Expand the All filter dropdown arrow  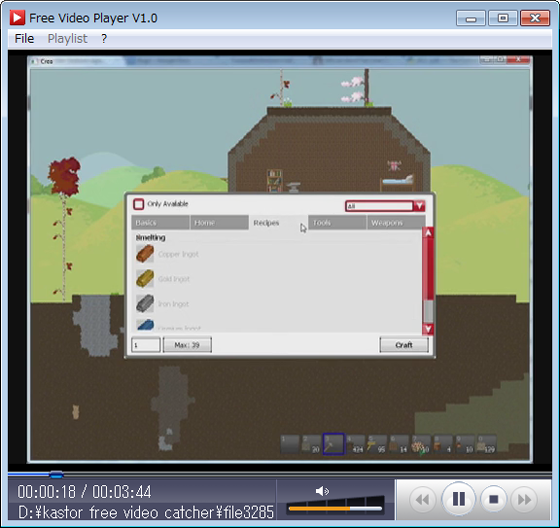tap(419, 206)
